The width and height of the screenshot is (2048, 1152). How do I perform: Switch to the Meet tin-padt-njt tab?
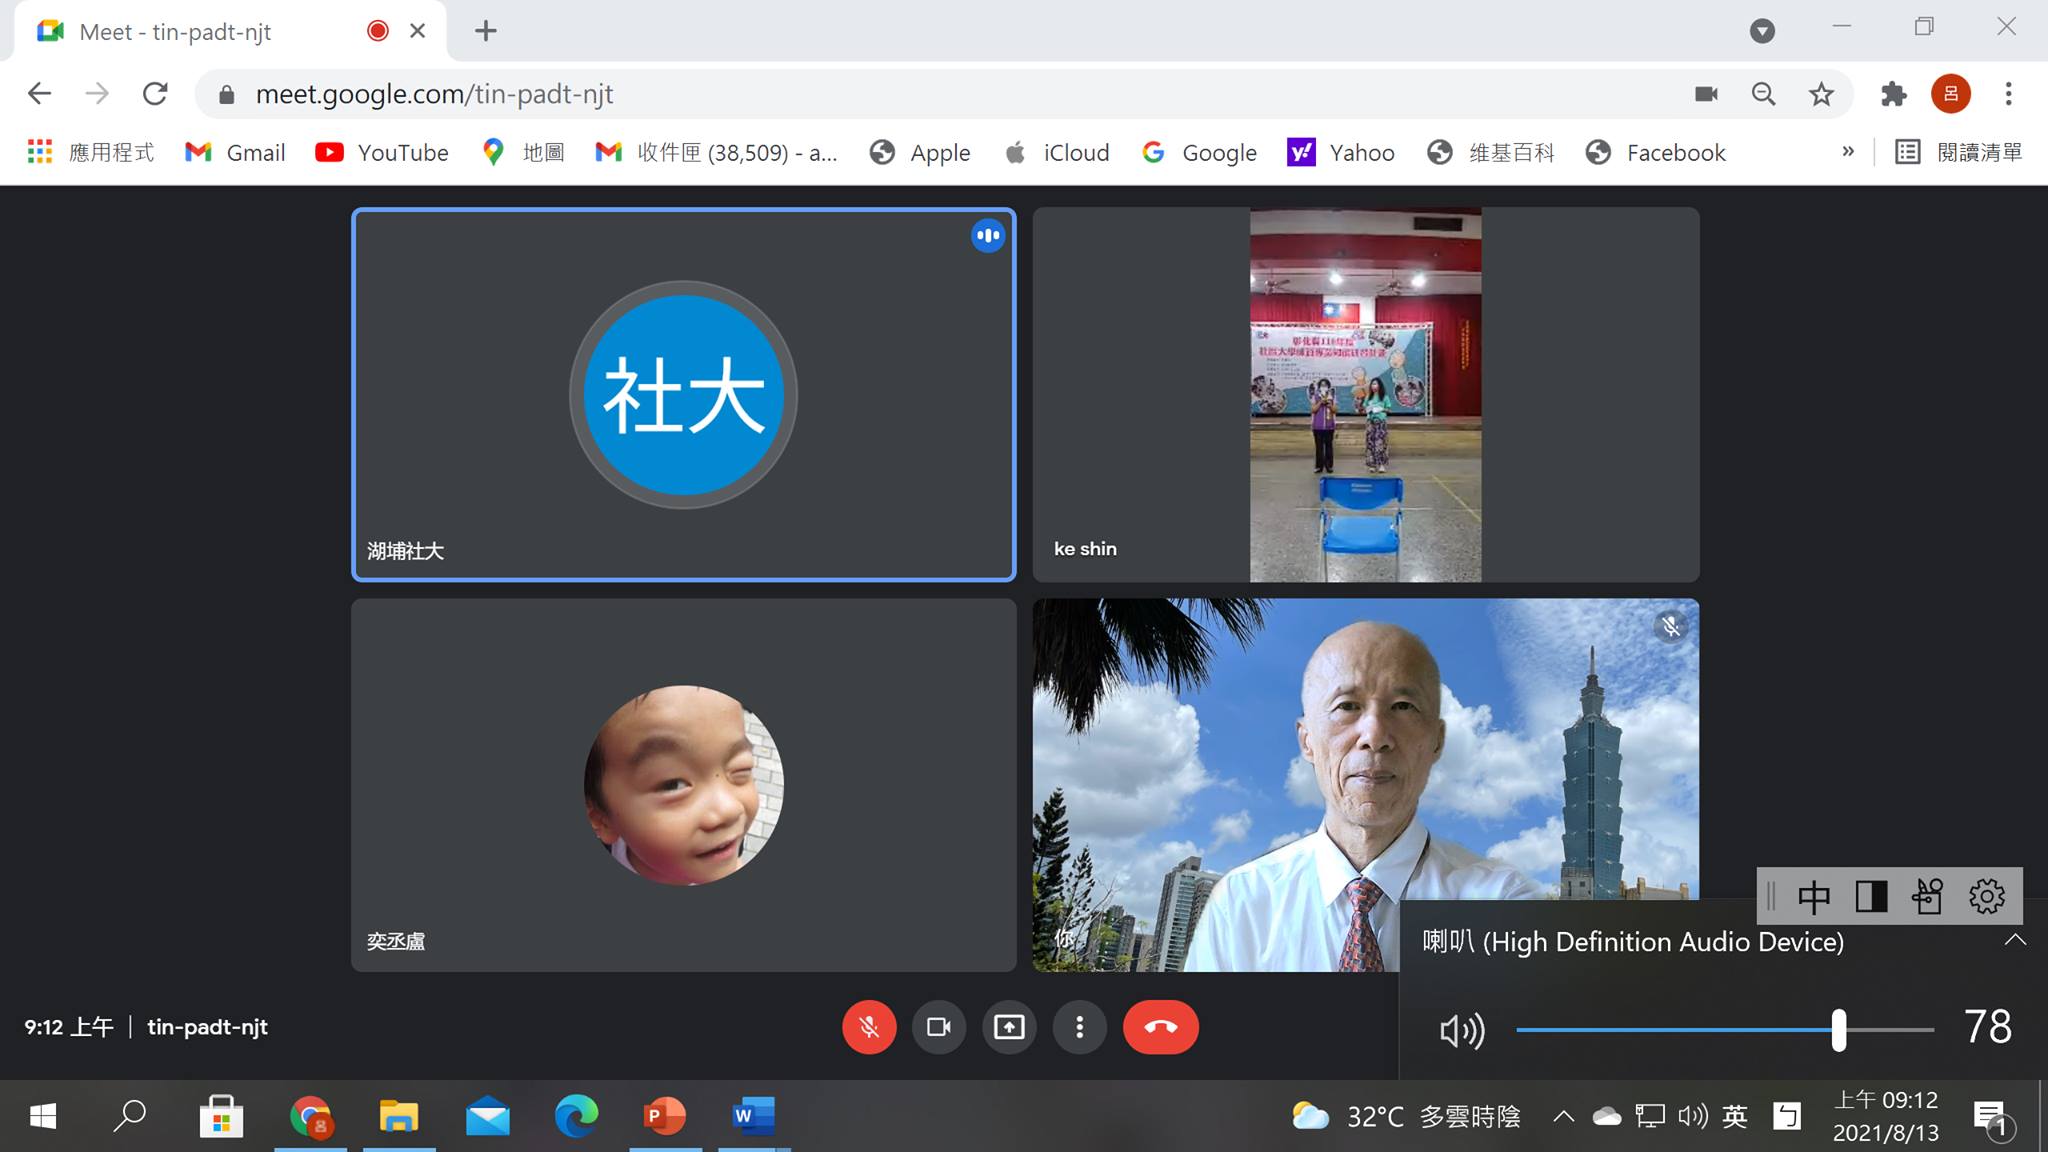175,32
